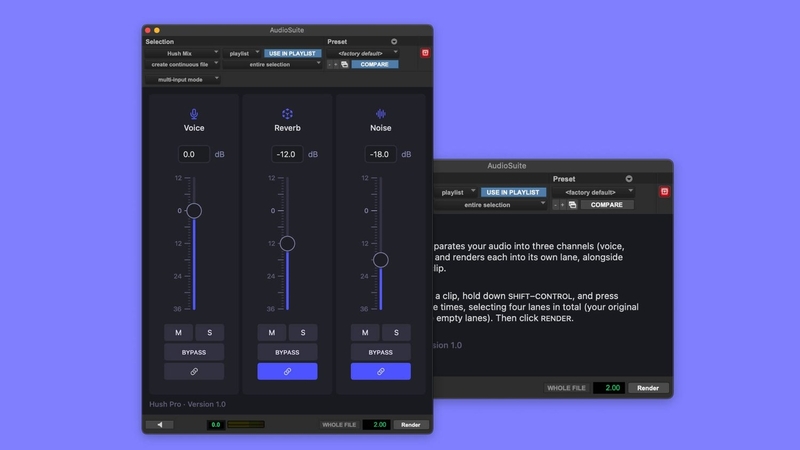Open entire selection dropdown in back window
800x450 pixels.
(490, 205)
